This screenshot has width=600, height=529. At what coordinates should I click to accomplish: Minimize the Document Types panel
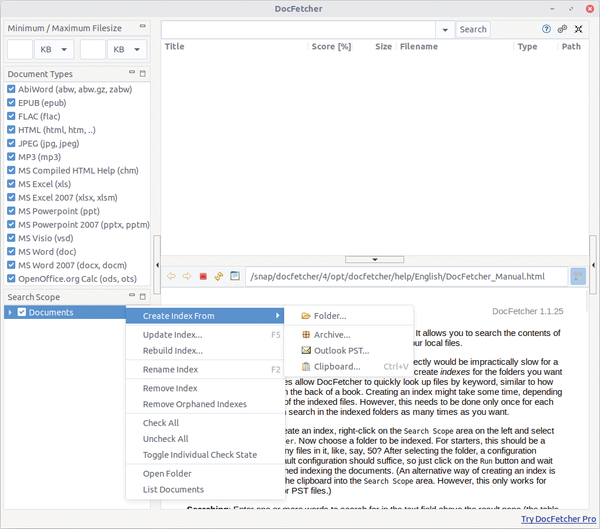132,72
